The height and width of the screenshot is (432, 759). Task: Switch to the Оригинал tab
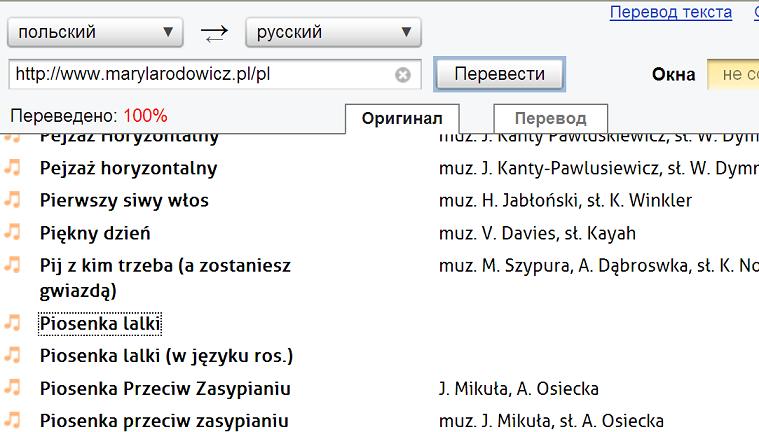coord(402,118)
